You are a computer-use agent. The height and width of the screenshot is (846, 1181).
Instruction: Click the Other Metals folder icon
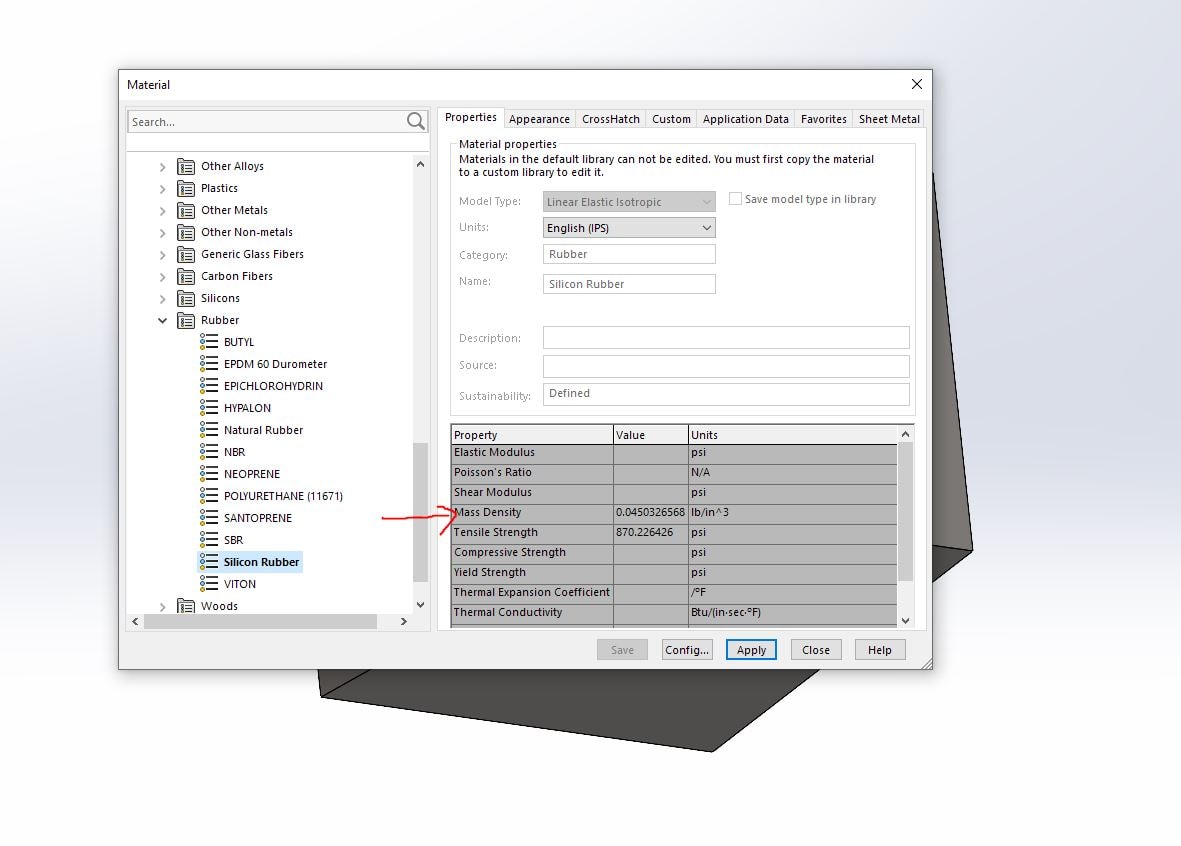pos(185,210)
